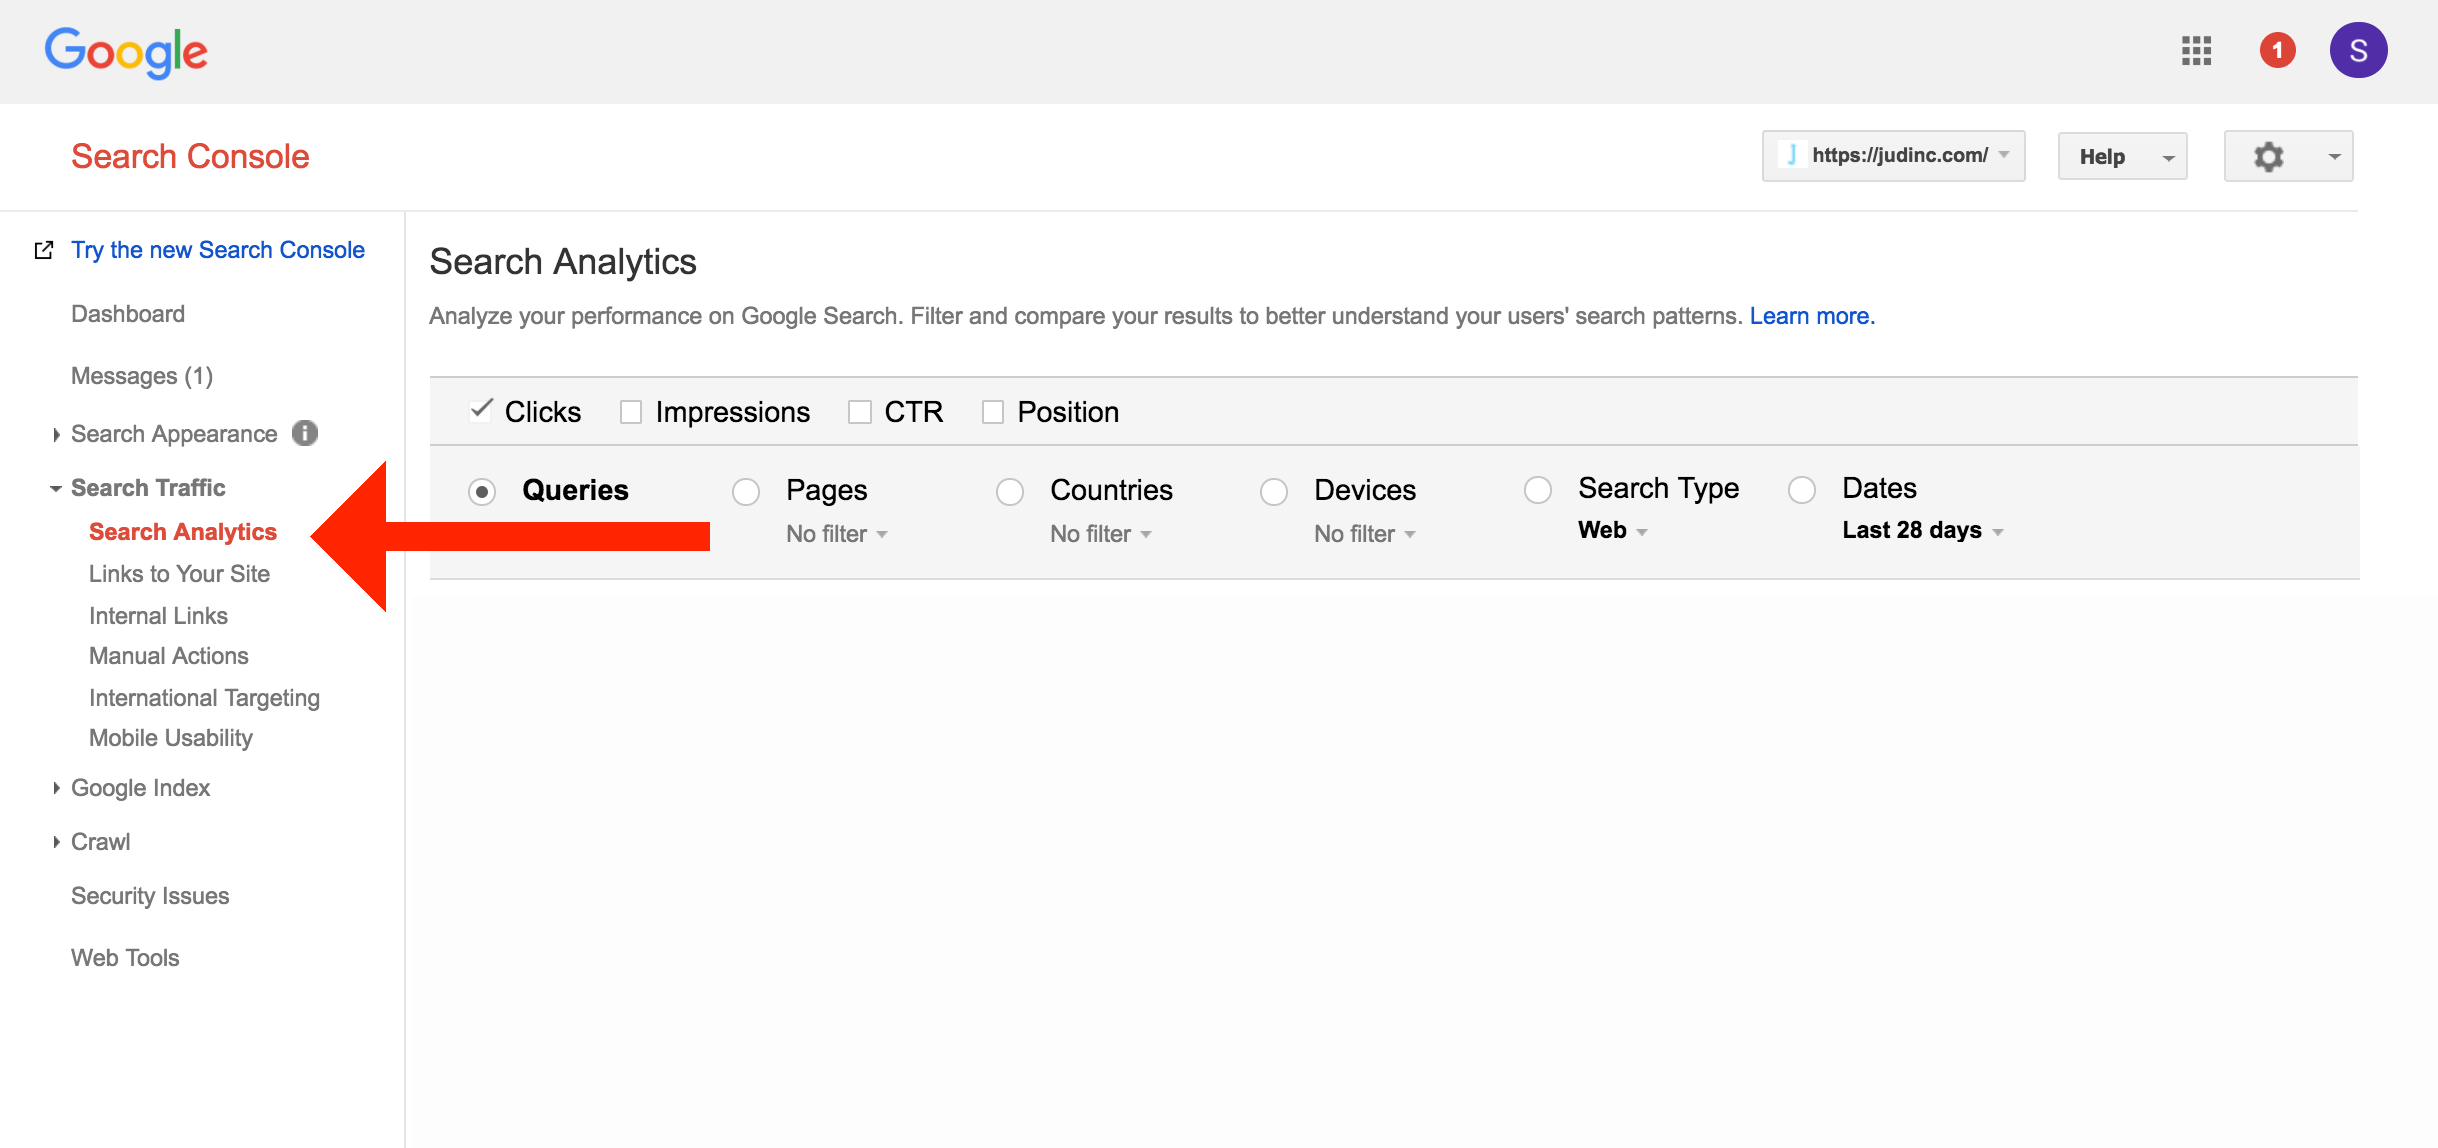Expand the Crawl section
This screenshot has height=1148, width=2438.
click(56, 842)
